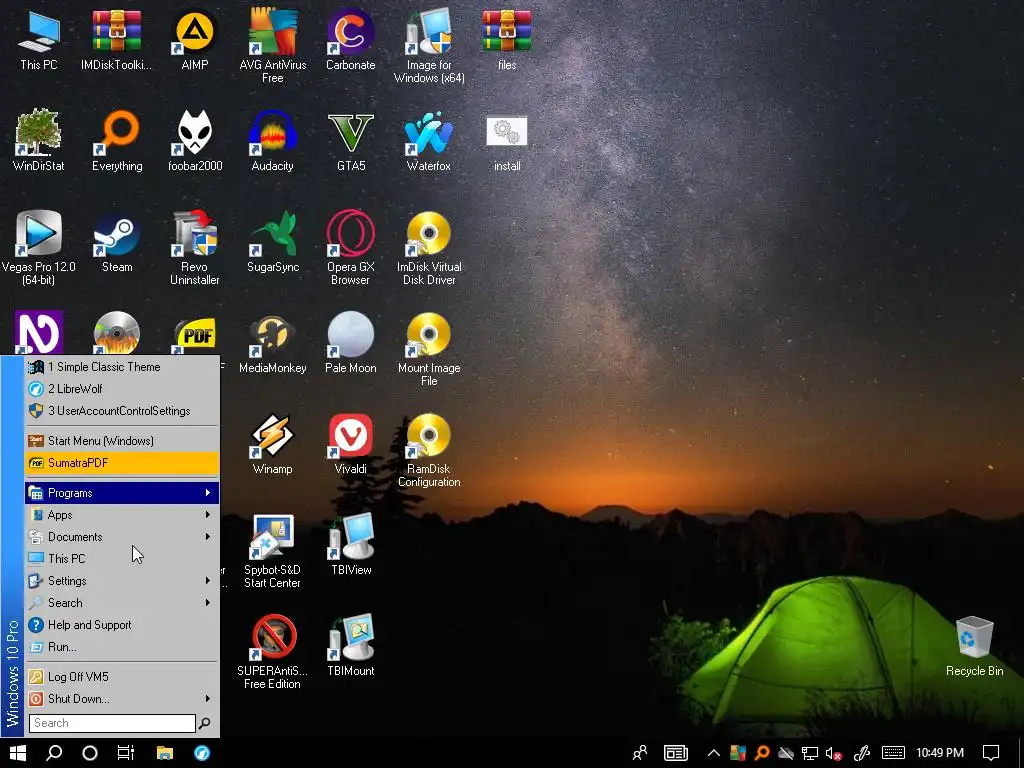The image size is (1024, 768).
Task: Select the TBIView icon
Action: (x=351, y=544)
